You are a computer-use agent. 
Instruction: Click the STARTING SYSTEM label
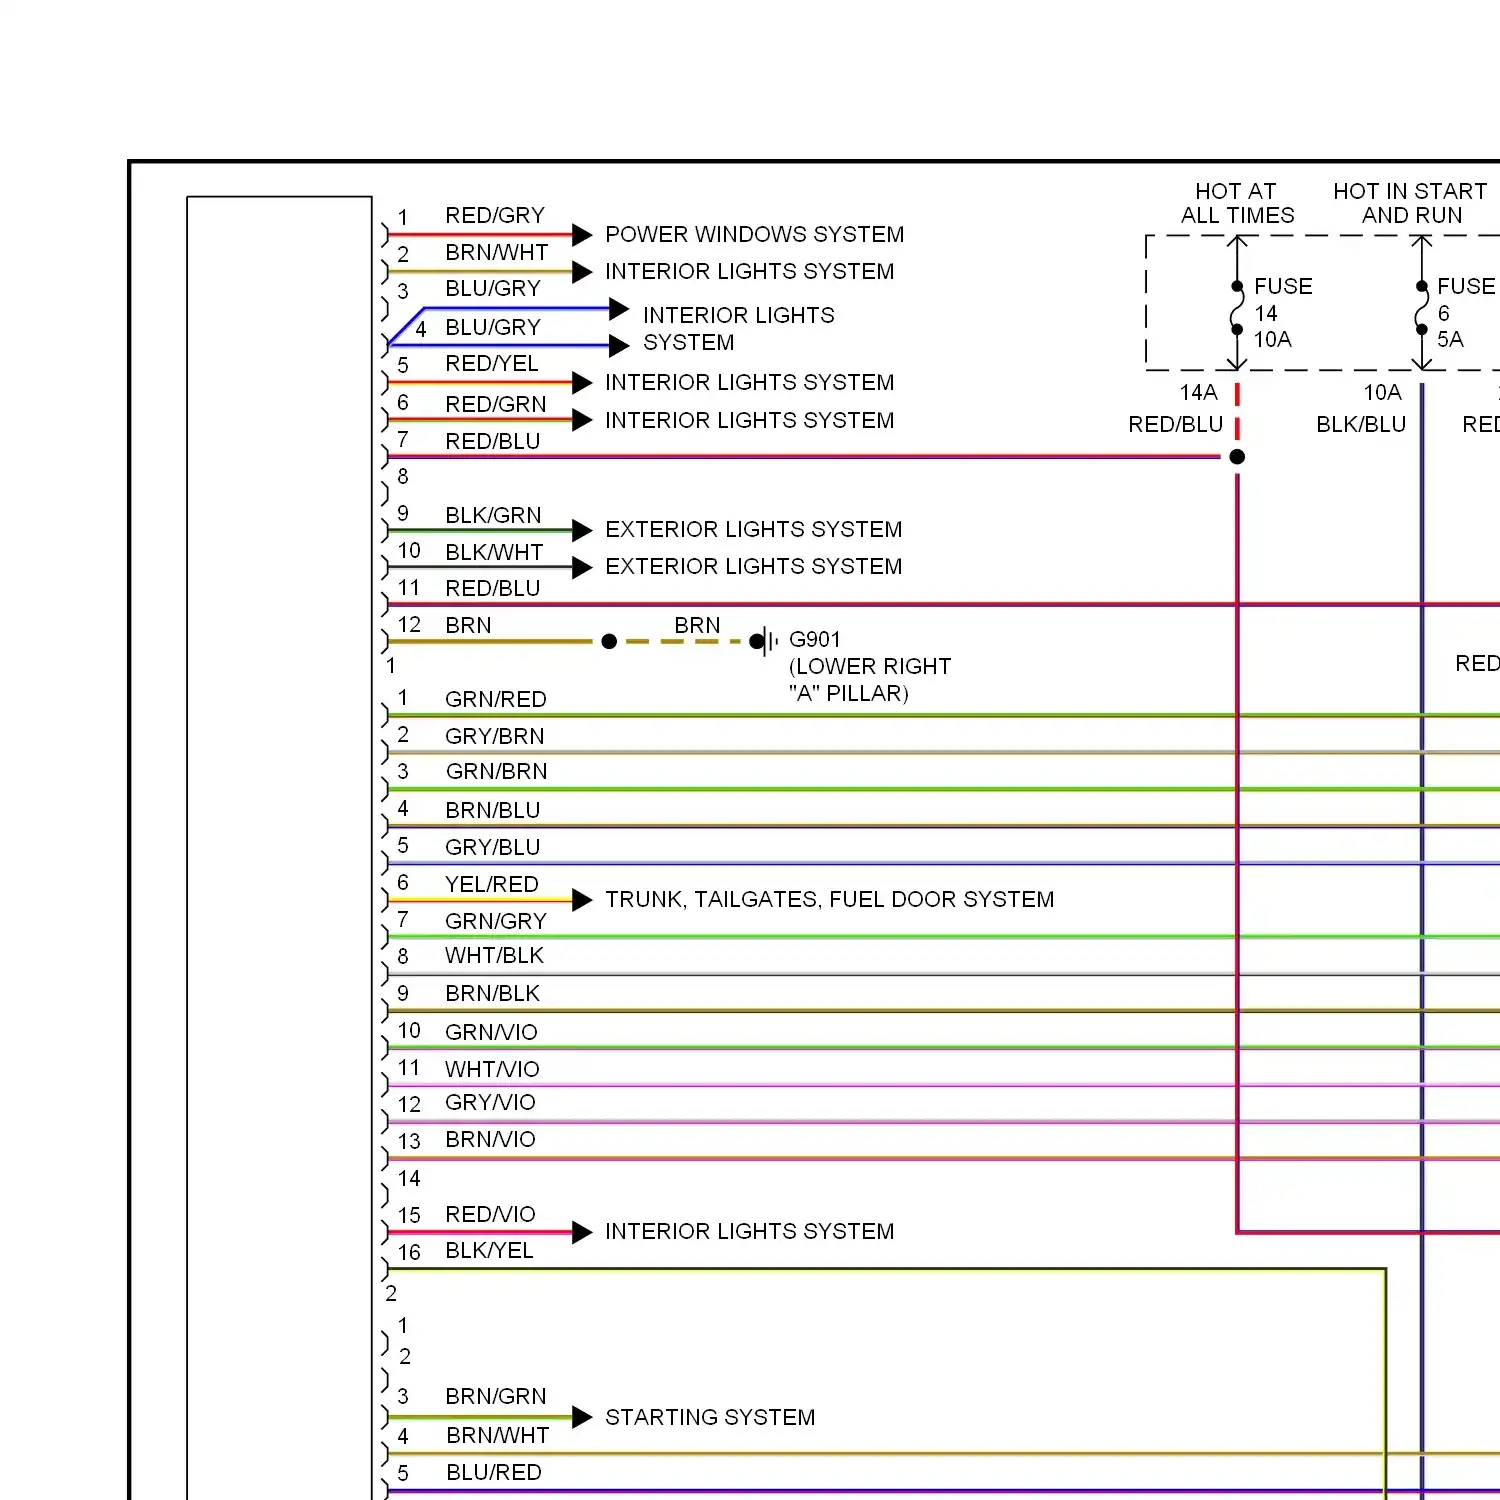coord(710,1417)
